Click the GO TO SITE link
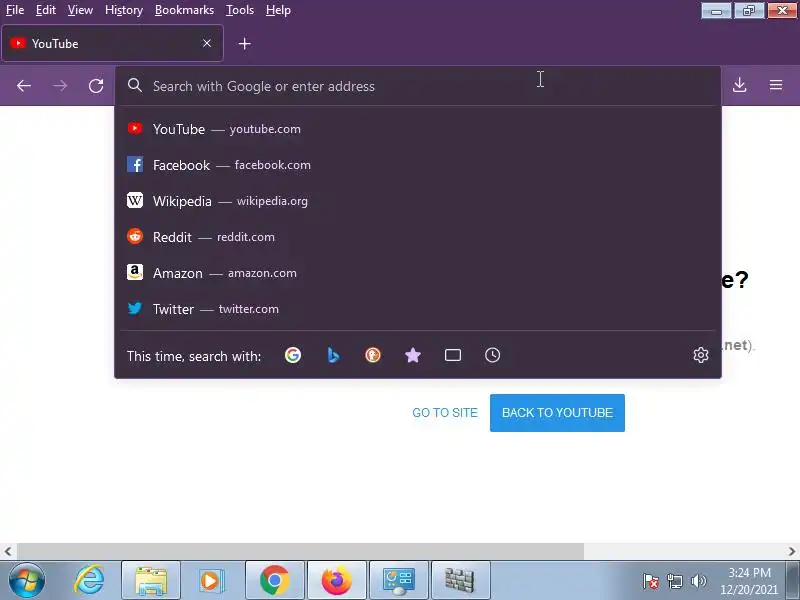The image size is (800, 600). [445, 413]
